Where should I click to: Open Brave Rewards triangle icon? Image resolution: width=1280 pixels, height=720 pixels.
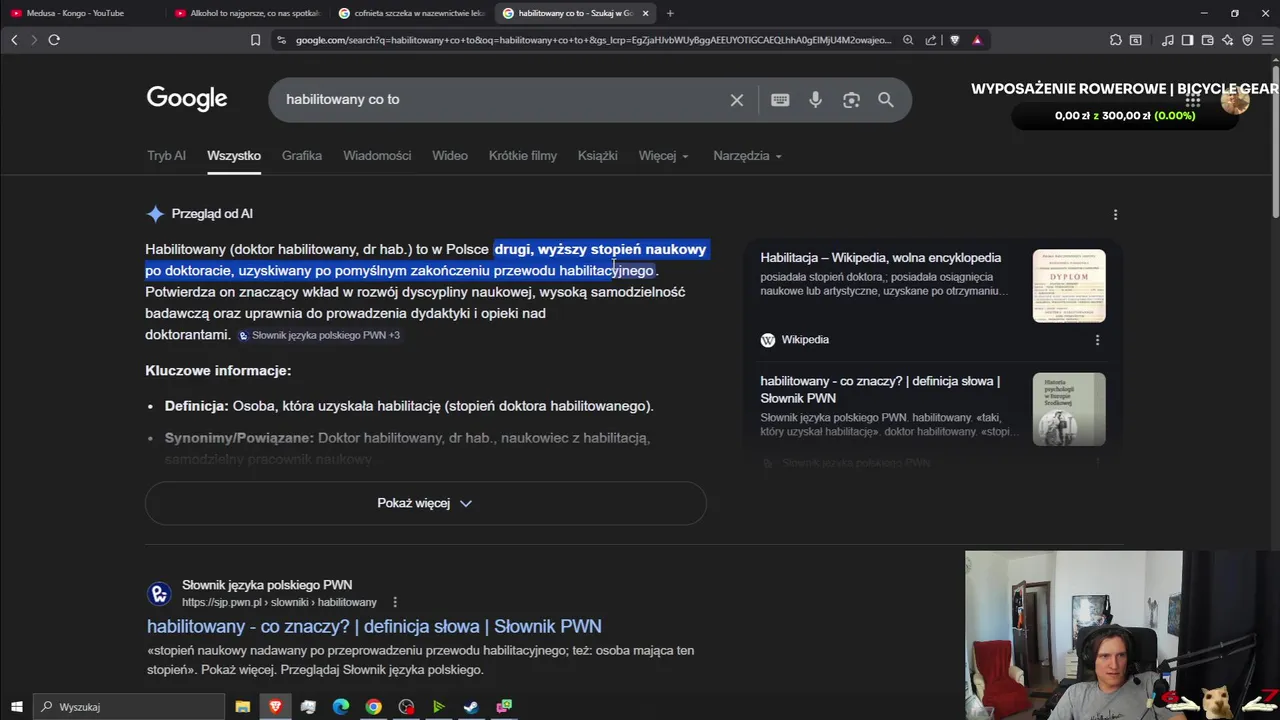click(977, 40)
